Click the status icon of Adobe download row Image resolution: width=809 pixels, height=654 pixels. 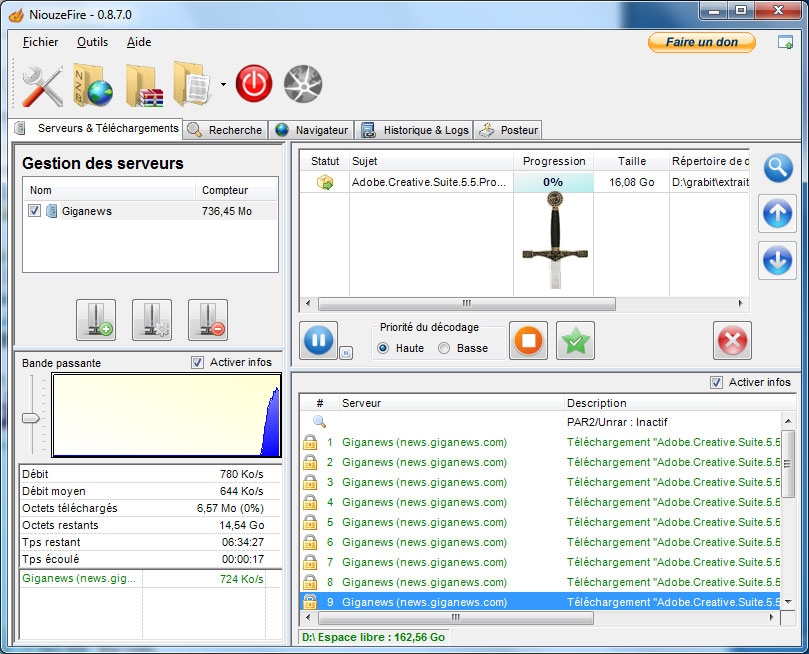tap(325, 182)
